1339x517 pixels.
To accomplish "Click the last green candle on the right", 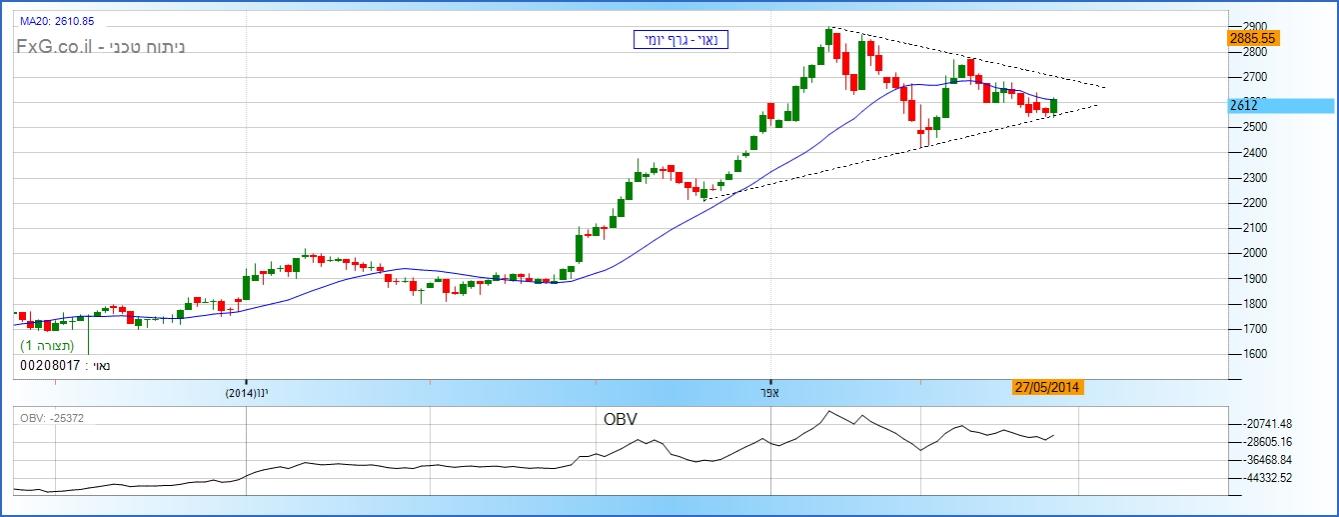I will [1054, 105].
